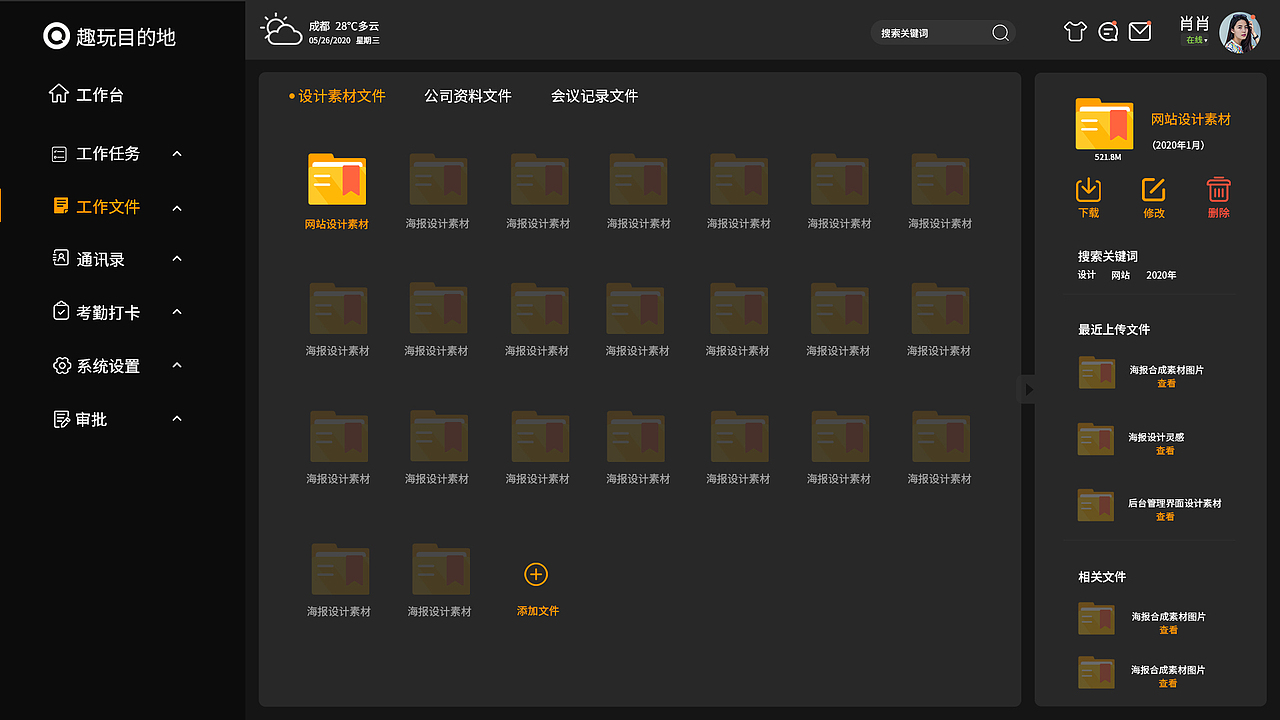The image size is (1280, 720).
Task: Click folder icon beside 后台管理界面设计素材
Action: click(1096, 505)
